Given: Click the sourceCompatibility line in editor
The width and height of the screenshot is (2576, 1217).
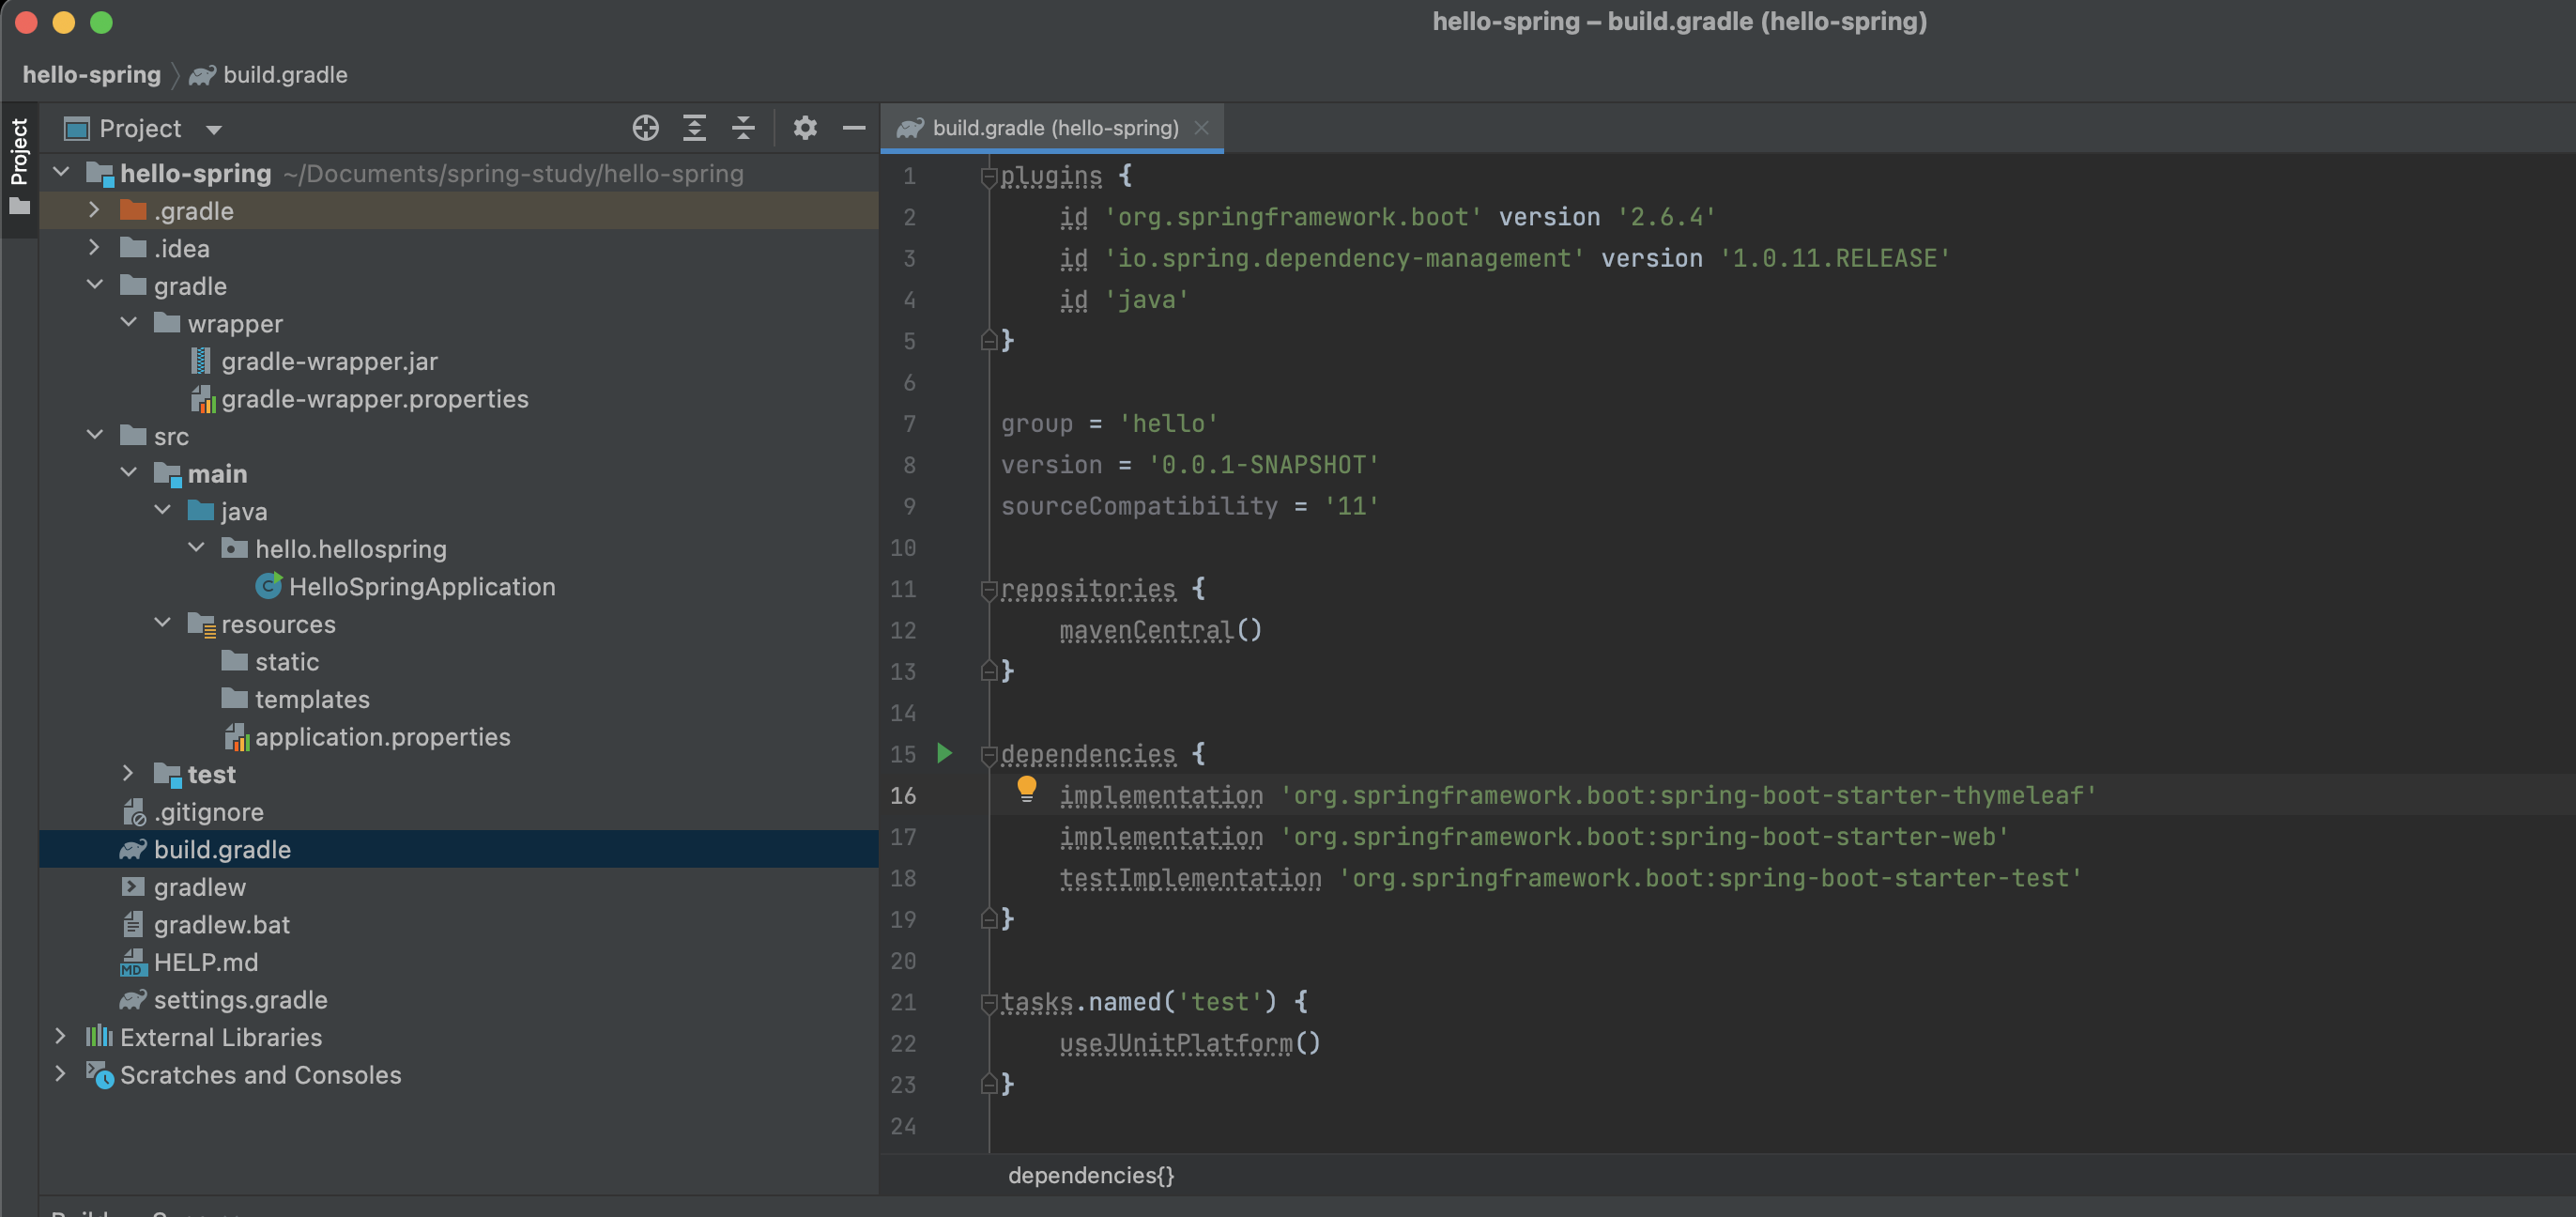Looking at the screenshot, I should 1190,506.
